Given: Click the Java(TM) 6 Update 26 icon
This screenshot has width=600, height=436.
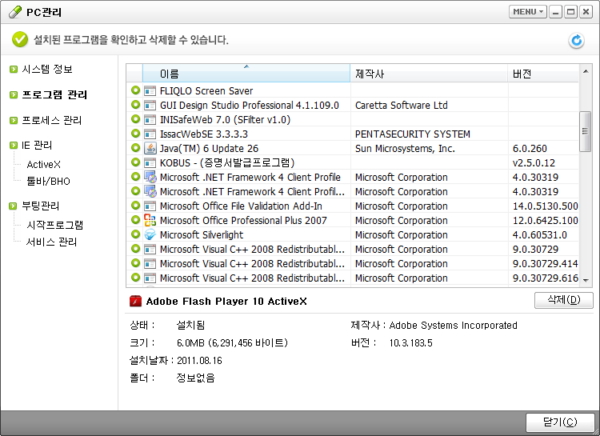Looking at the screenshot, I should [x=150, y=148].
